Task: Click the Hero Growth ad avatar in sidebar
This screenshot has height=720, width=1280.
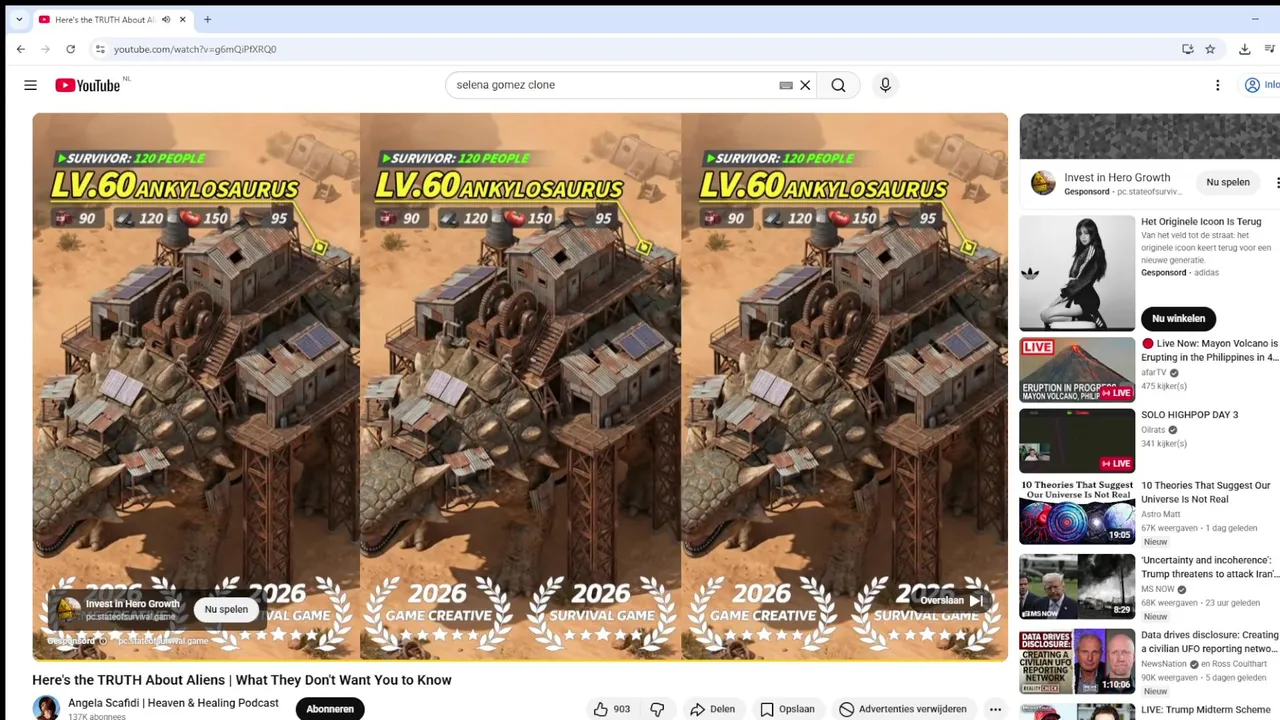Action: point(1043,183)
